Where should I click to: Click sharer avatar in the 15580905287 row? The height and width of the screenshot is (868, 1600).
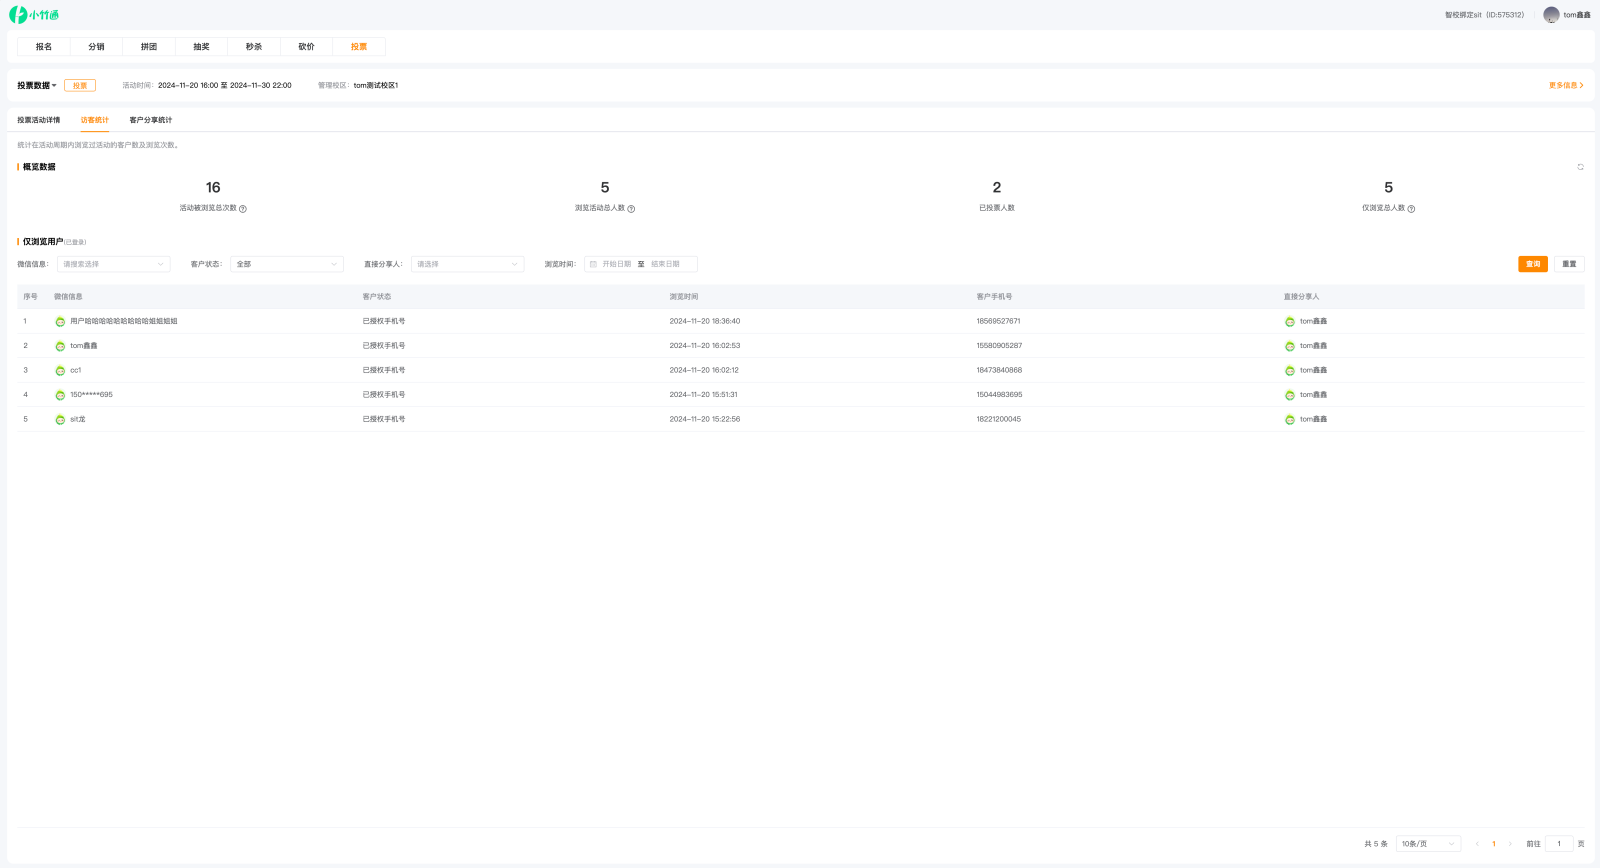coord(1290,346)
